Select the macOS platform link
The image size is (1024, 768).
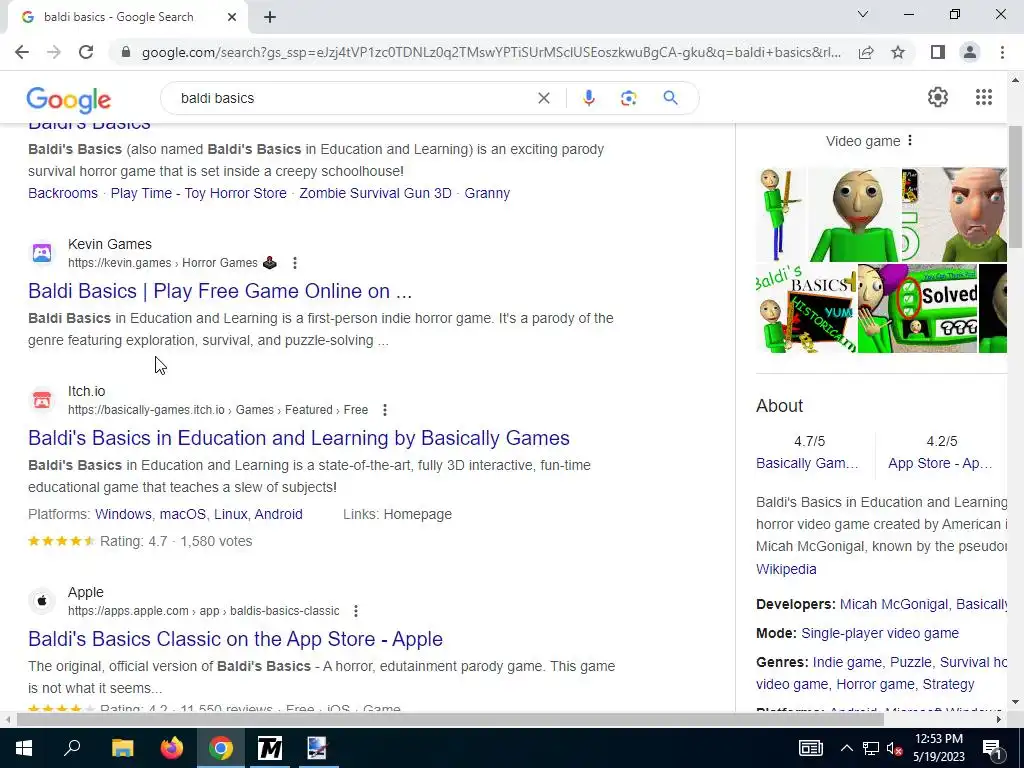183,514
